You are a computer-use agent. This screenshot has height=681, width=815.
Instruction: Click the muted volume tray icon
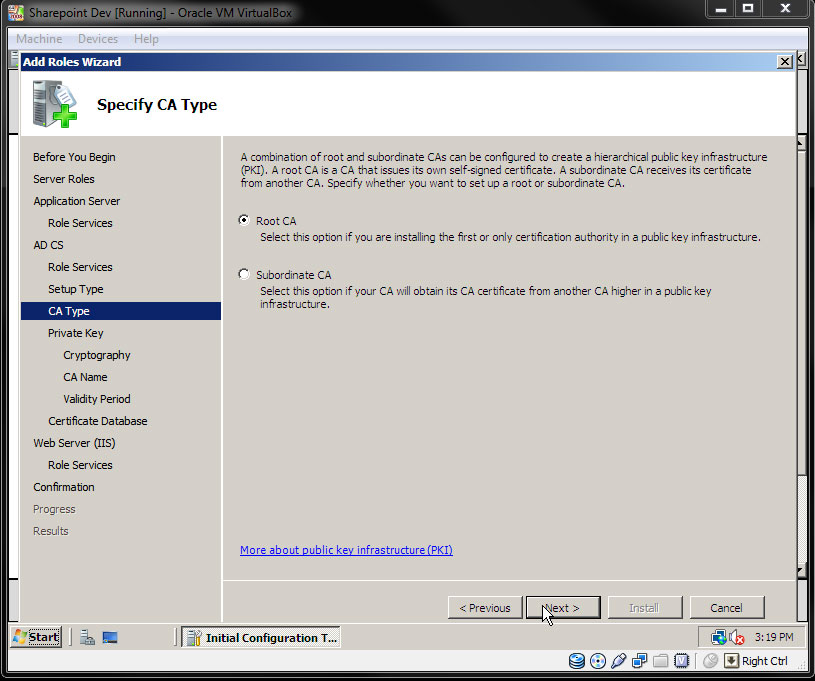point(737,637)
